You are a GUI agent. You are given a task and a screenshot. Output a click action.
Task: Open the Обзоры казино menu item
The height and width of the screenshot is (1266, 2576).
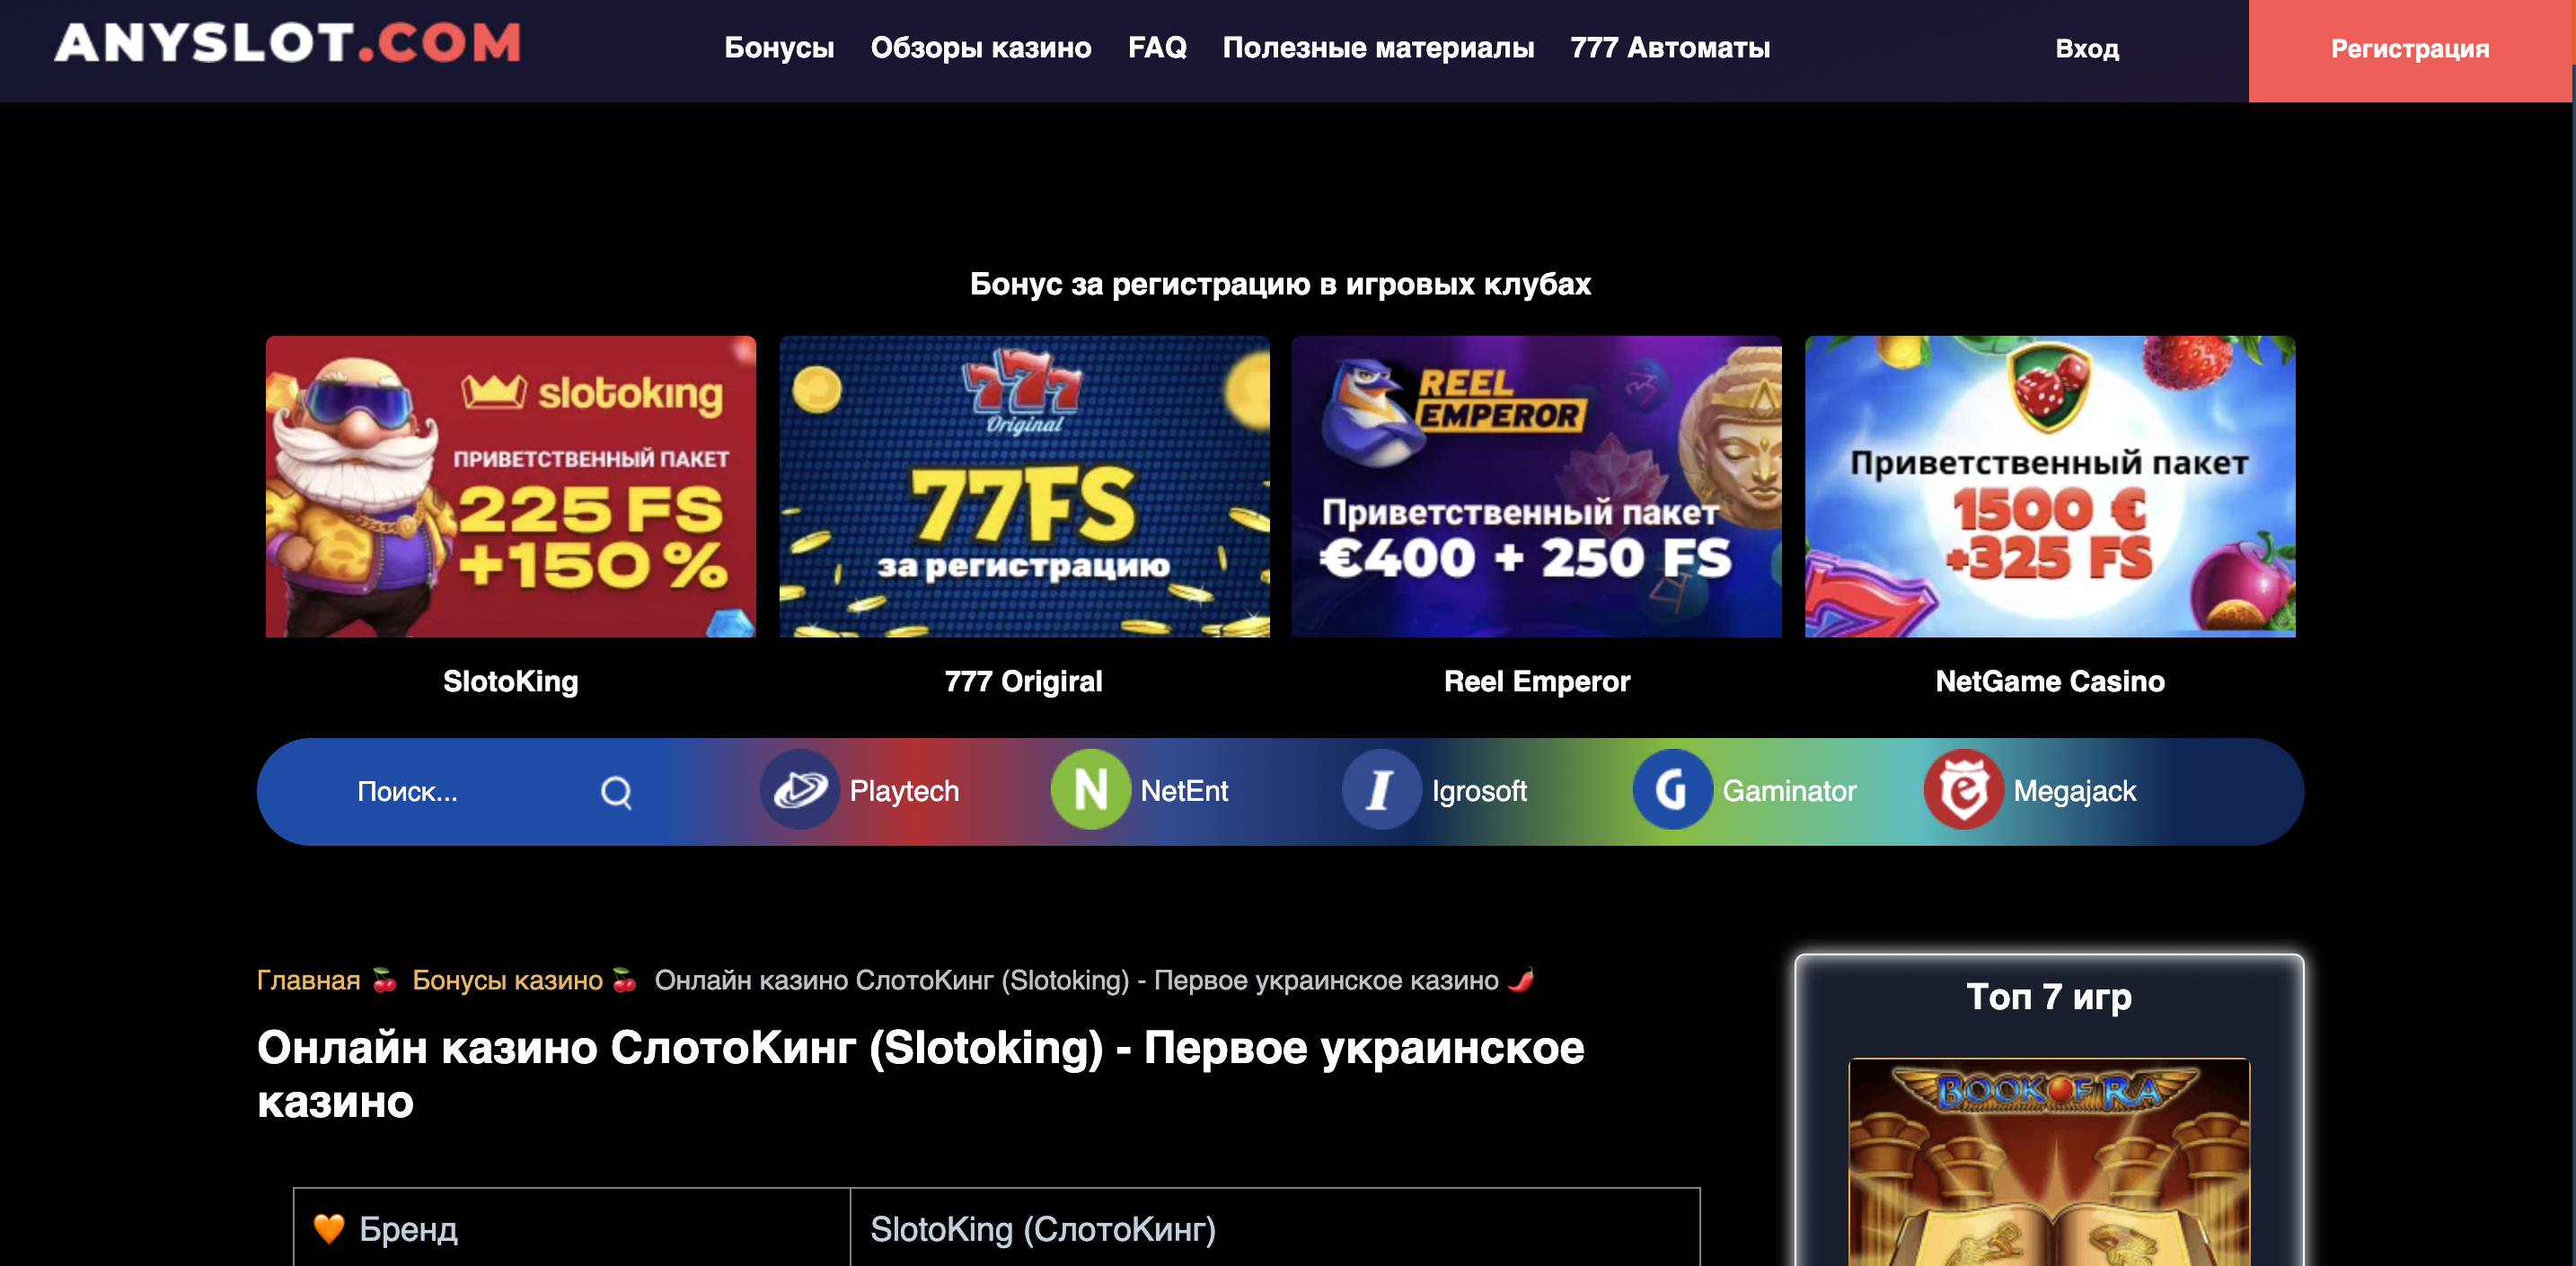(980, 47)
